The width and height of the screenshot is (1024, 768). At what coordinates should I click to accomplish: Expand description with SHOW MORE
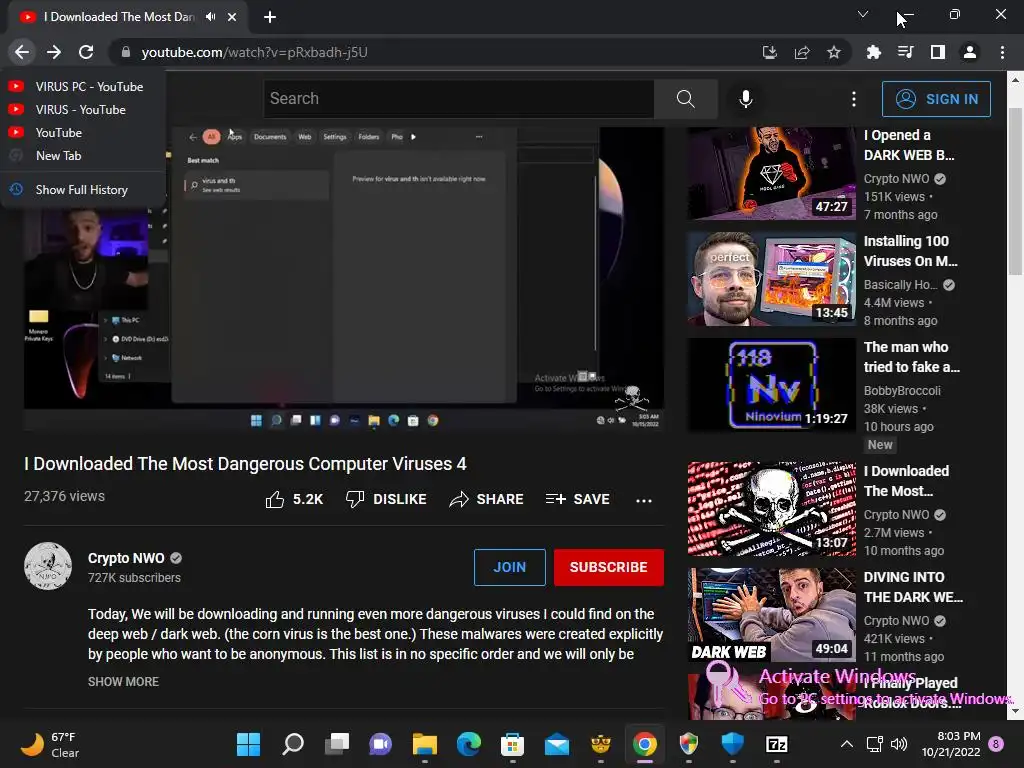point(123,681)
